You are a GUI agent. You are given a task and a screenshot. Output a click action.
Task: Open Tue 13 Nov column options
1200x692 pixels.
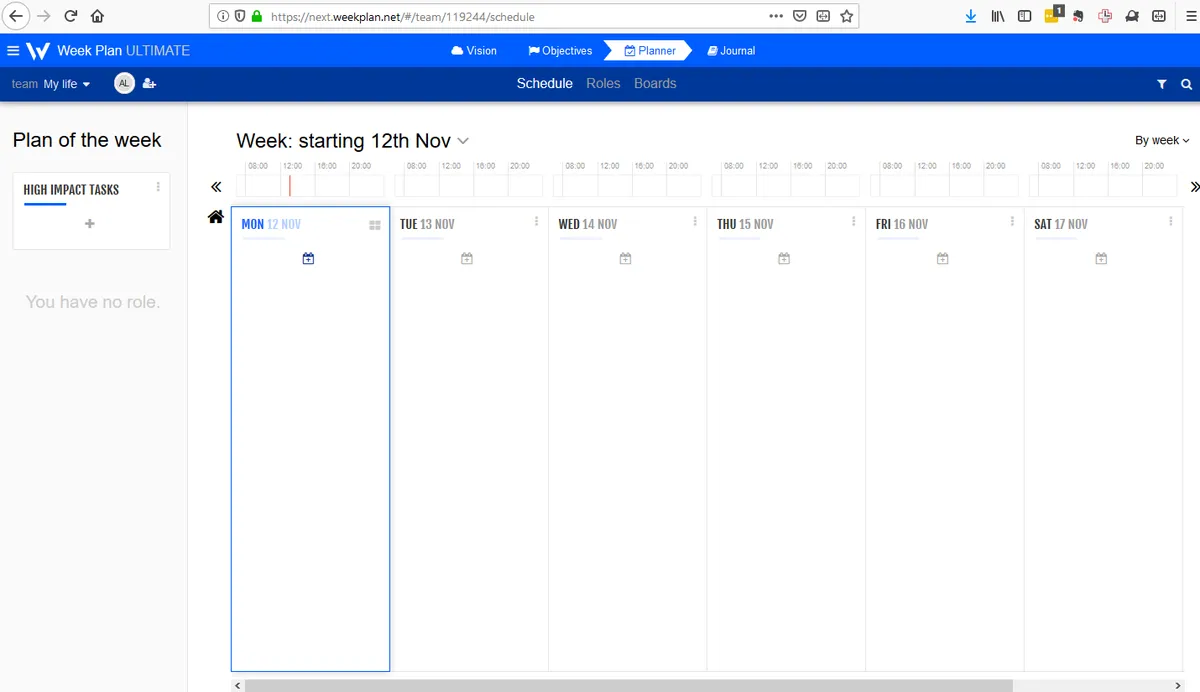click(x=536, y=222)
